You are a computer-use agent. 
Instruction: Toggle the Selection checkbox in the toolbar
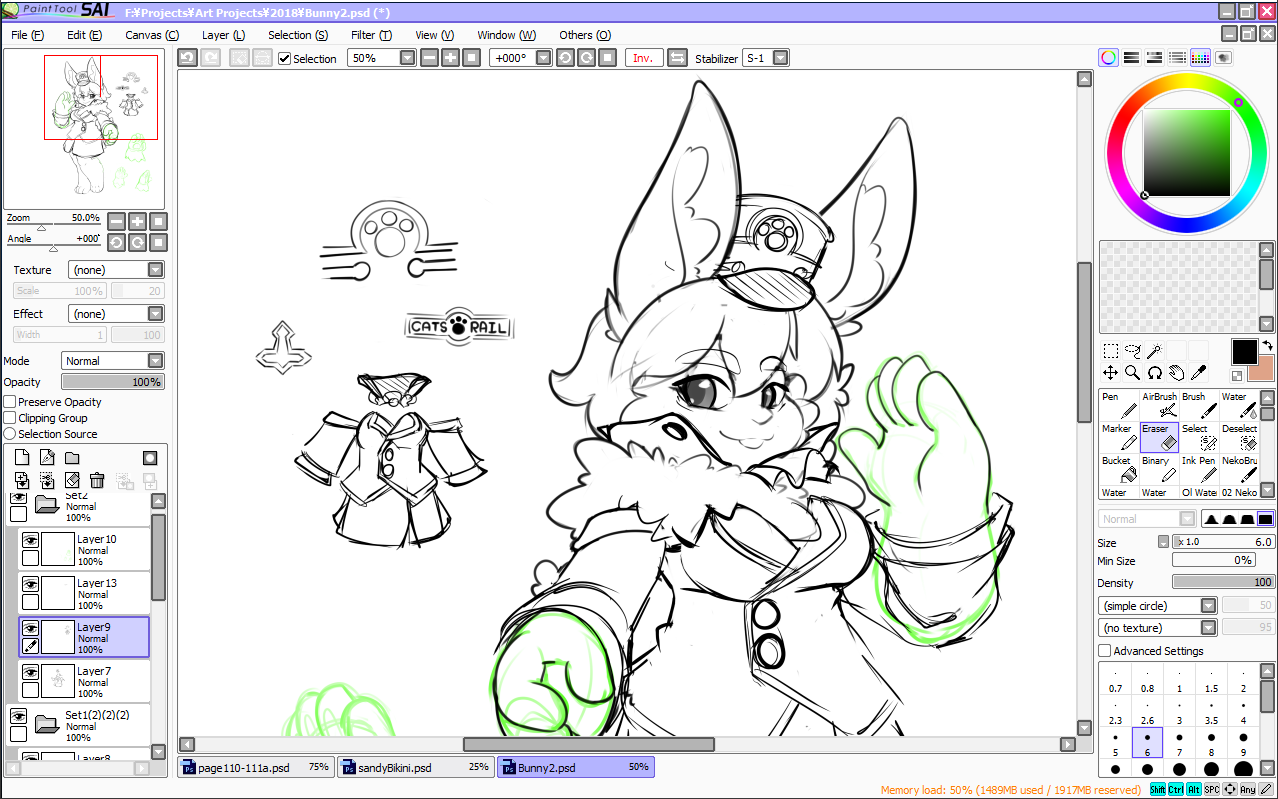click(285, 58)
